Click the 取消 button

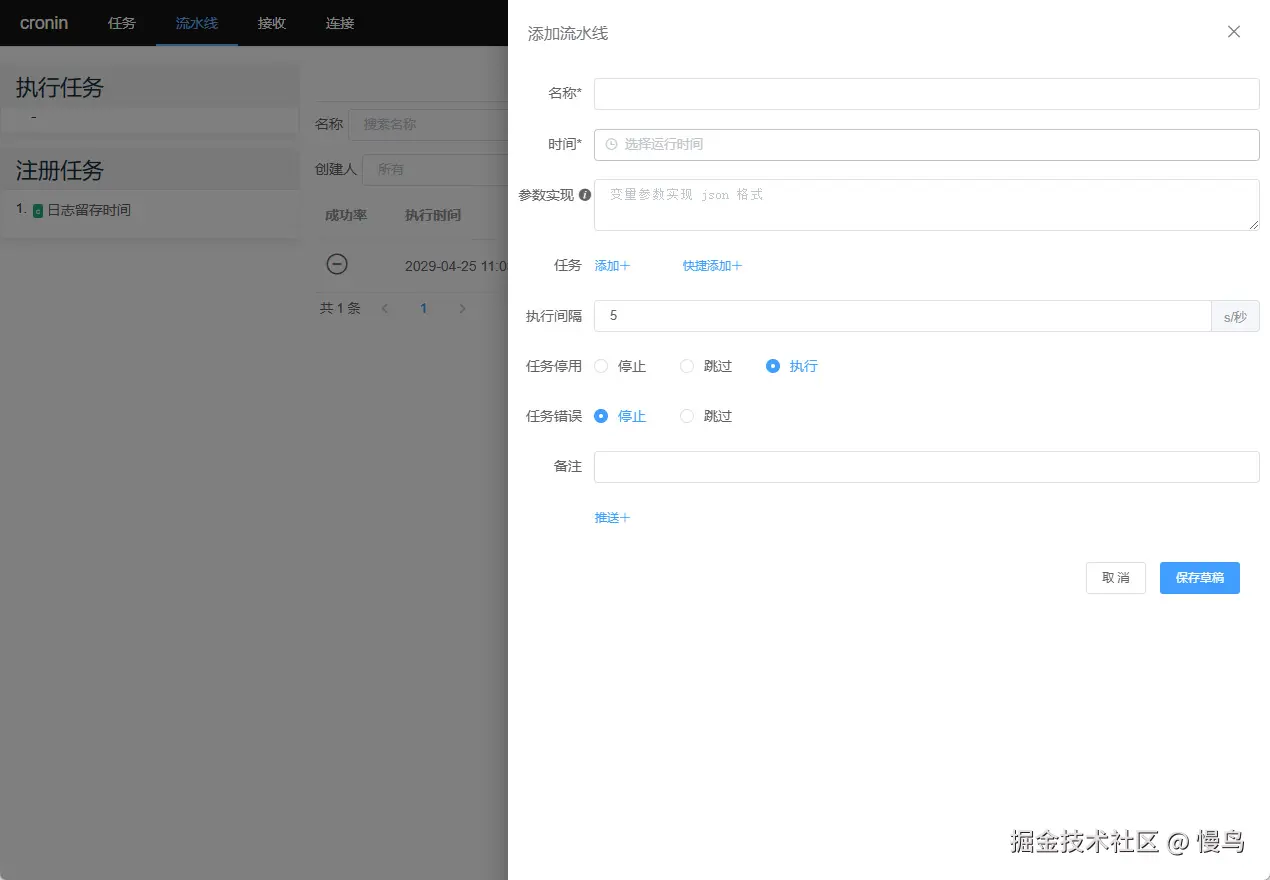point(1116,578)
